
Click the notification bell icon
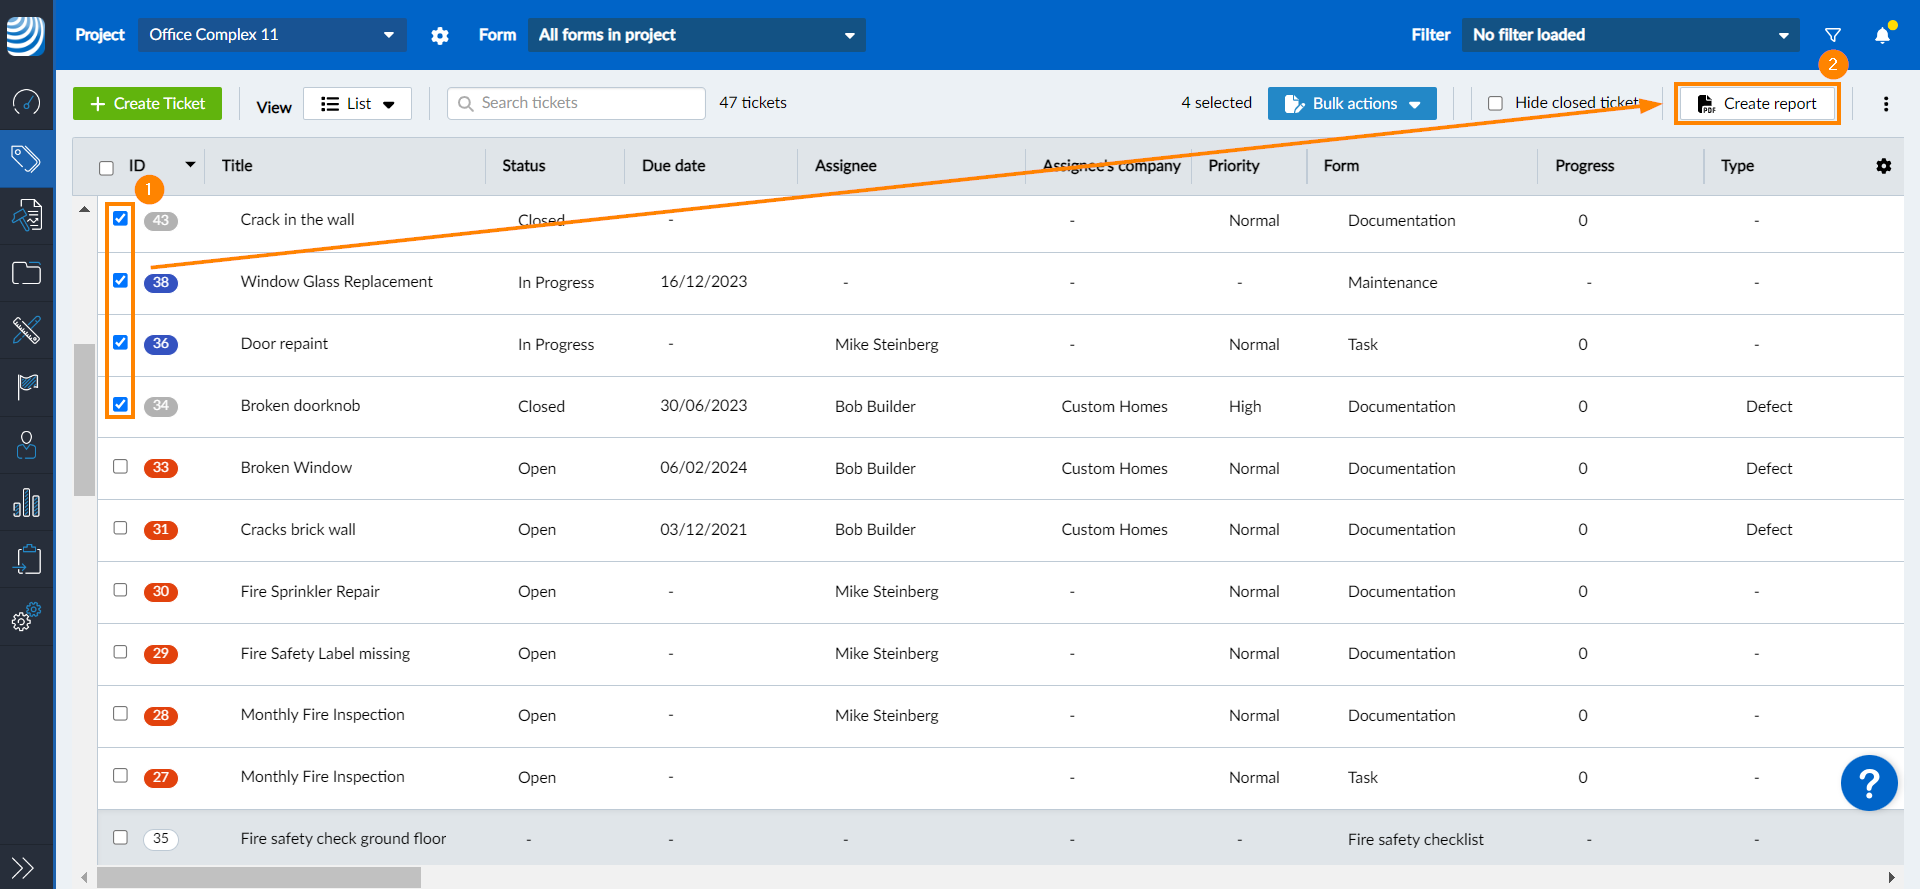coord(1882,35)
